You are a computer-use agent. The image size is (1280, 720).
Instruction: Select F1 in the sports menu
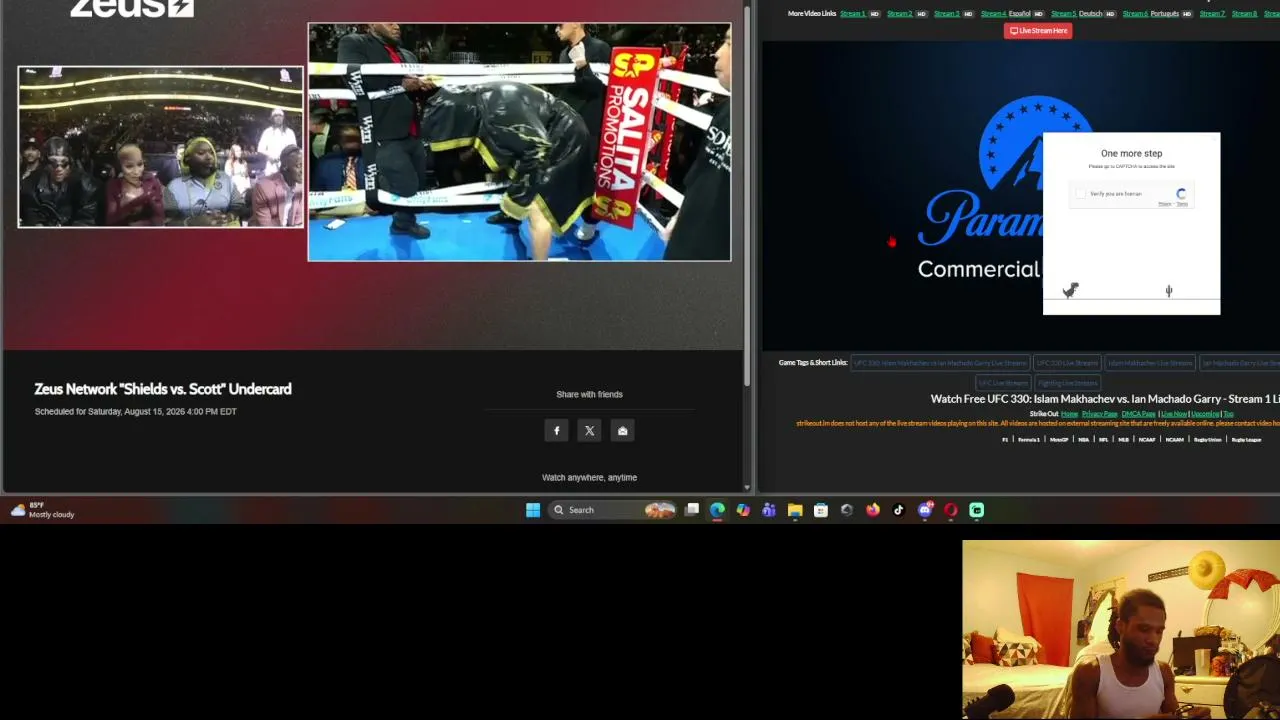pos(1006,440)
